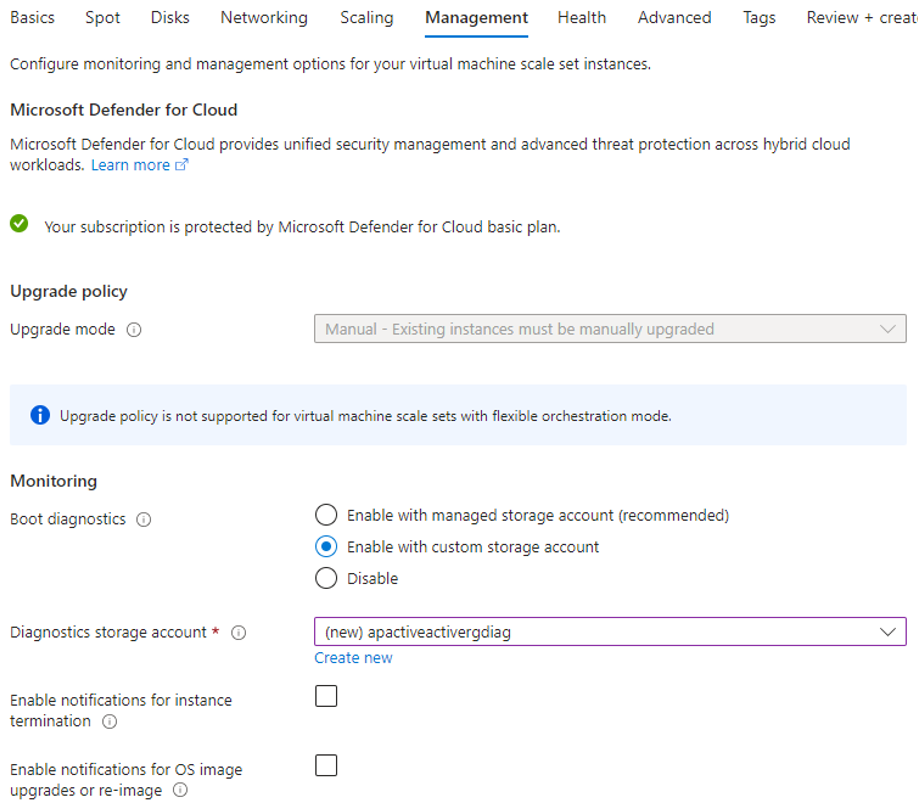Click the instance termination notifications info icon

tap(110, 721)
